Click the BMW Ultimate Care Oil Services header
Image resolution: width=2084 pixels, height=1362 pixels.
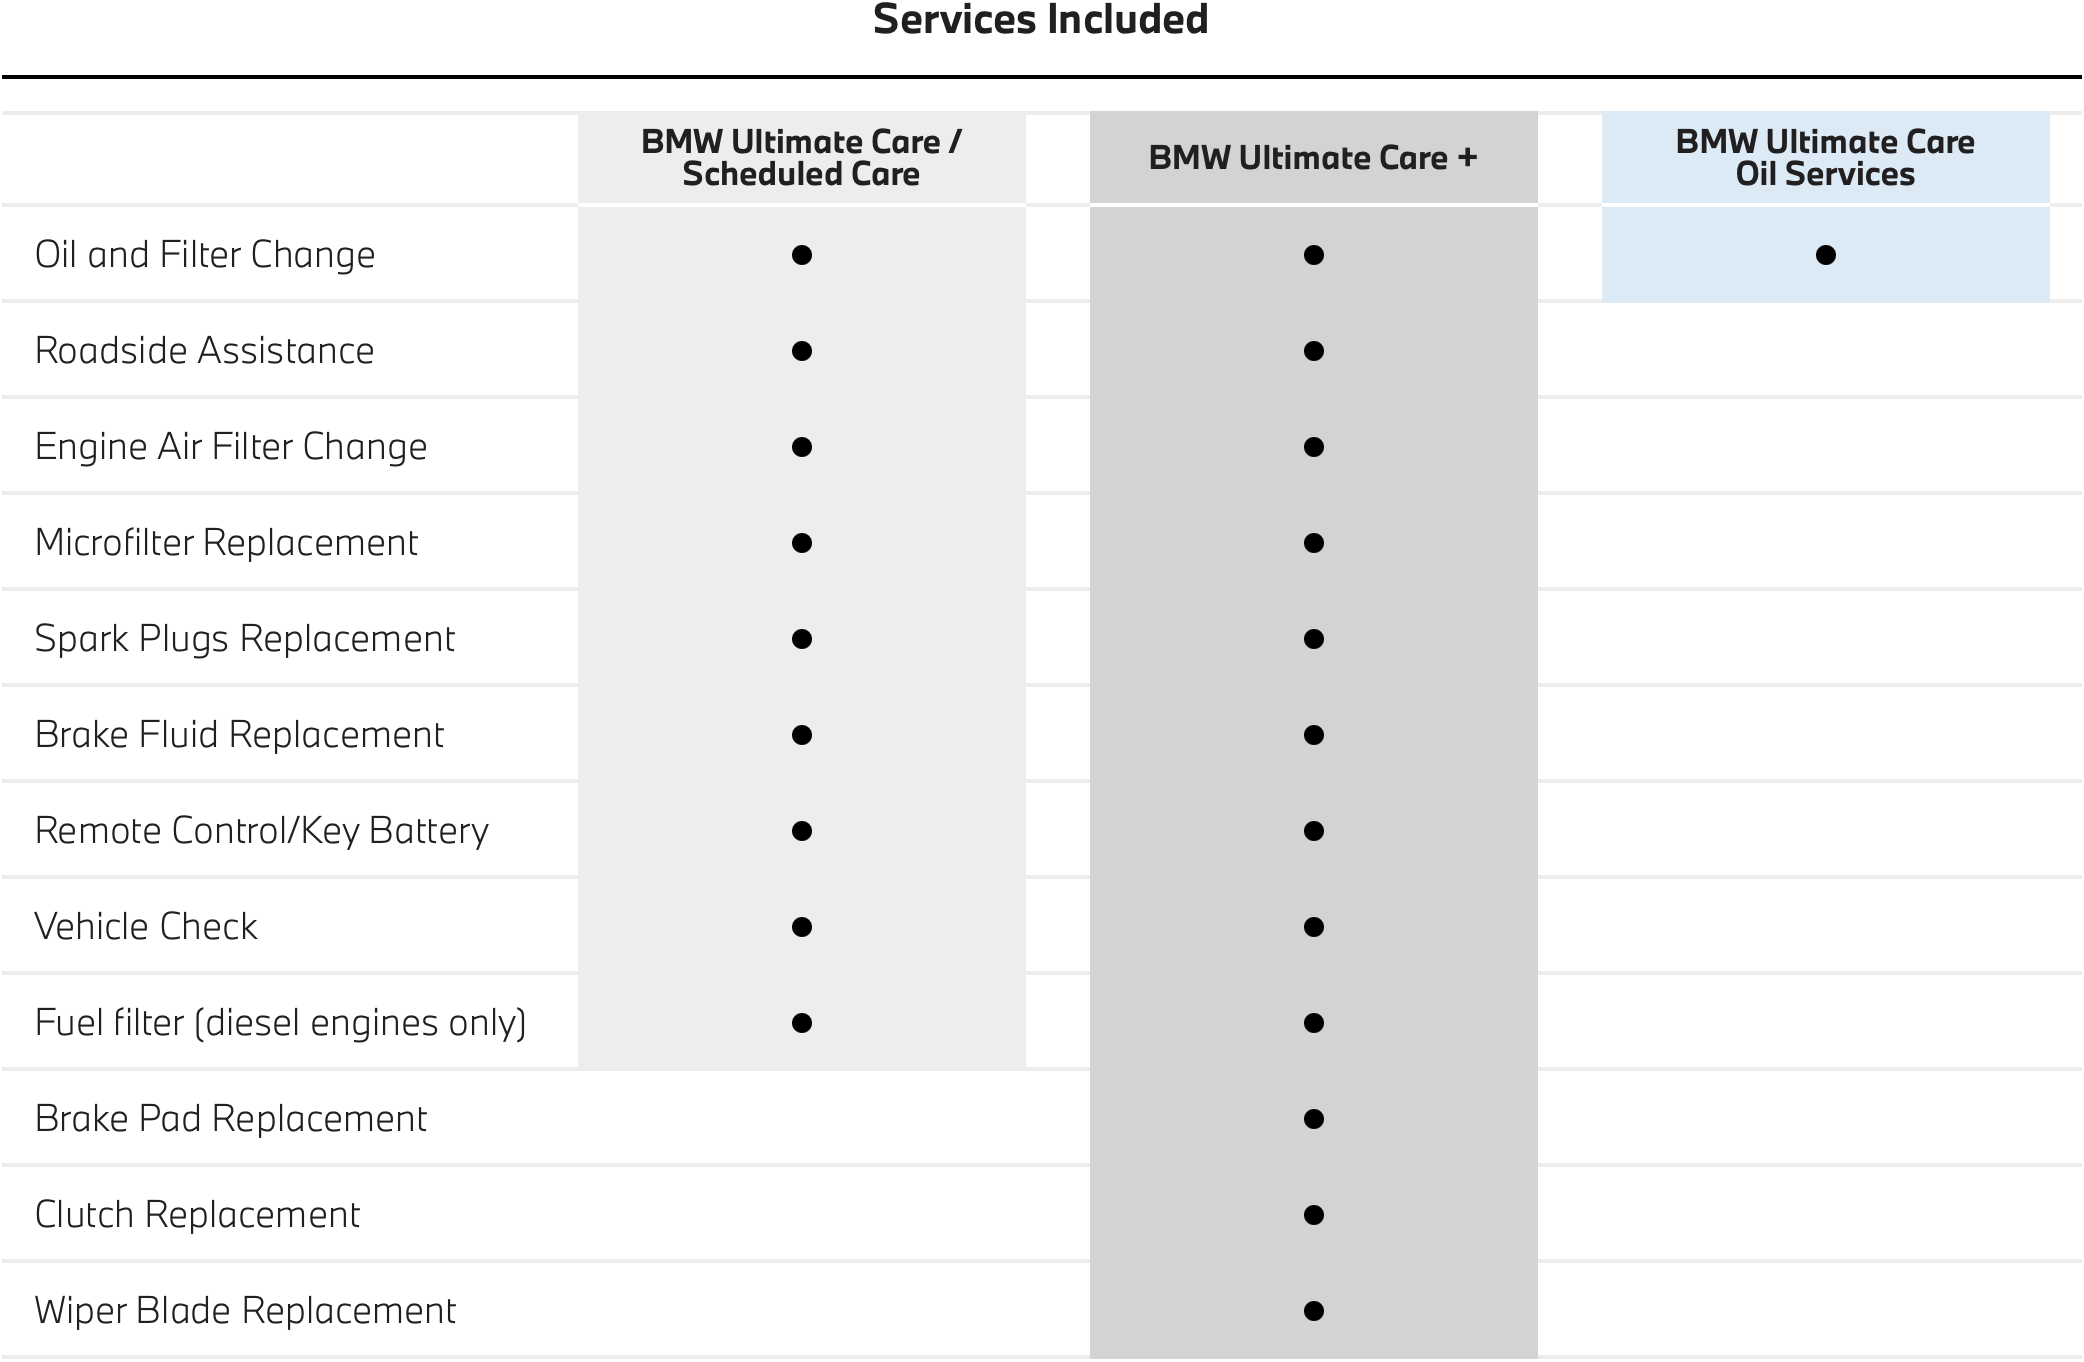coord(1825,158)
